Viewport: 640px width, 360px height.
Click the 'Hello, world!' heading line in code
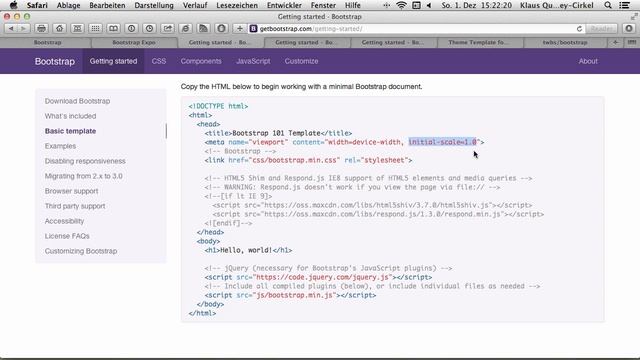(248, 250)
